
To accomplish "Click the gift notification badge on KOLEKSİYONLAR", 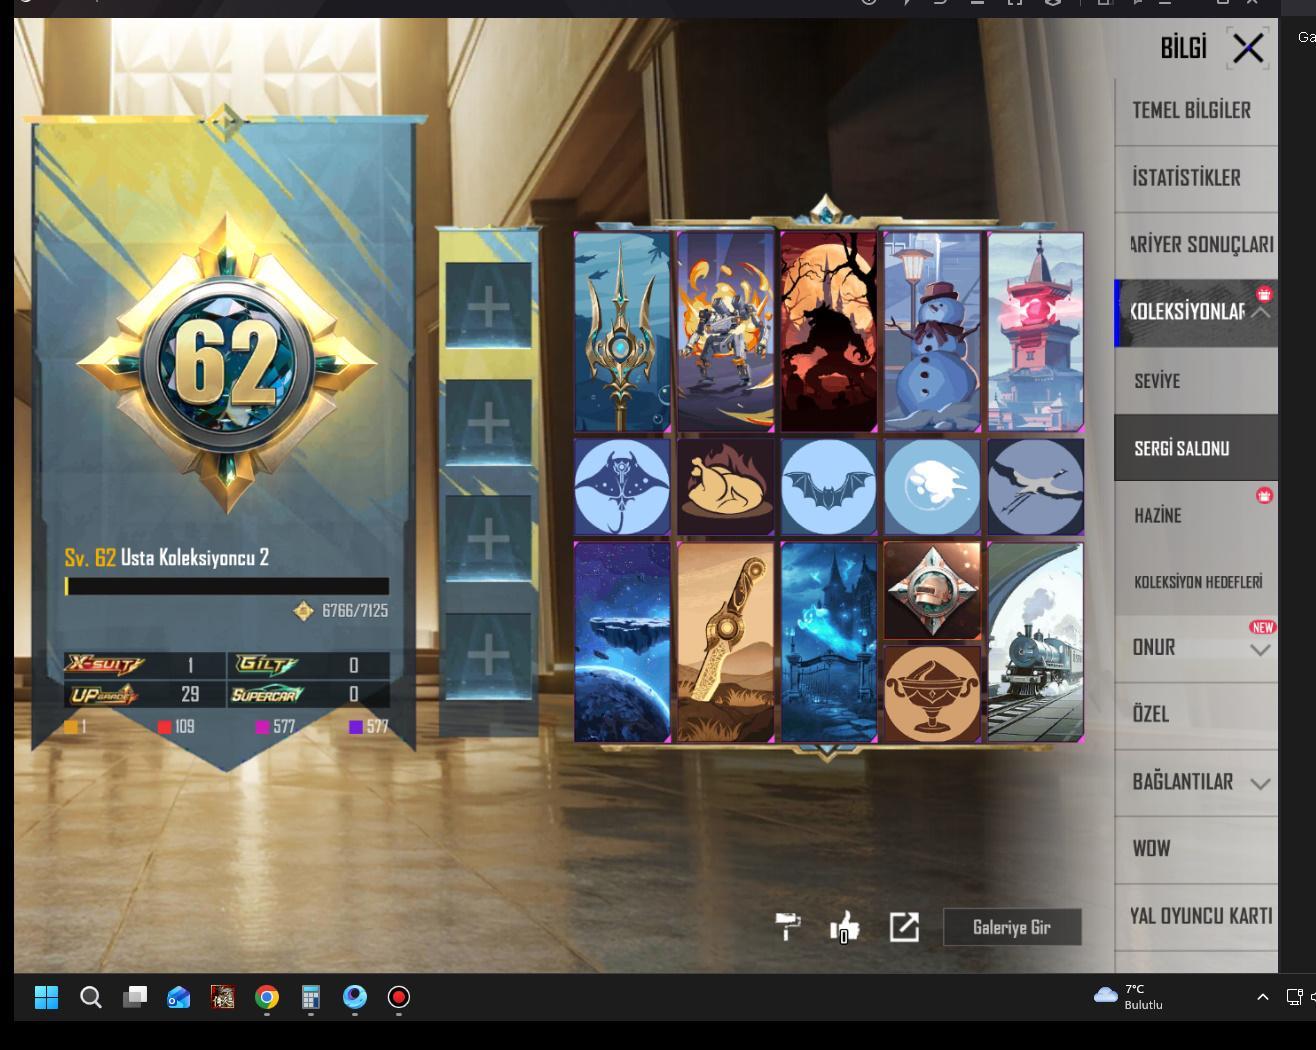I will coord(1265,293).
